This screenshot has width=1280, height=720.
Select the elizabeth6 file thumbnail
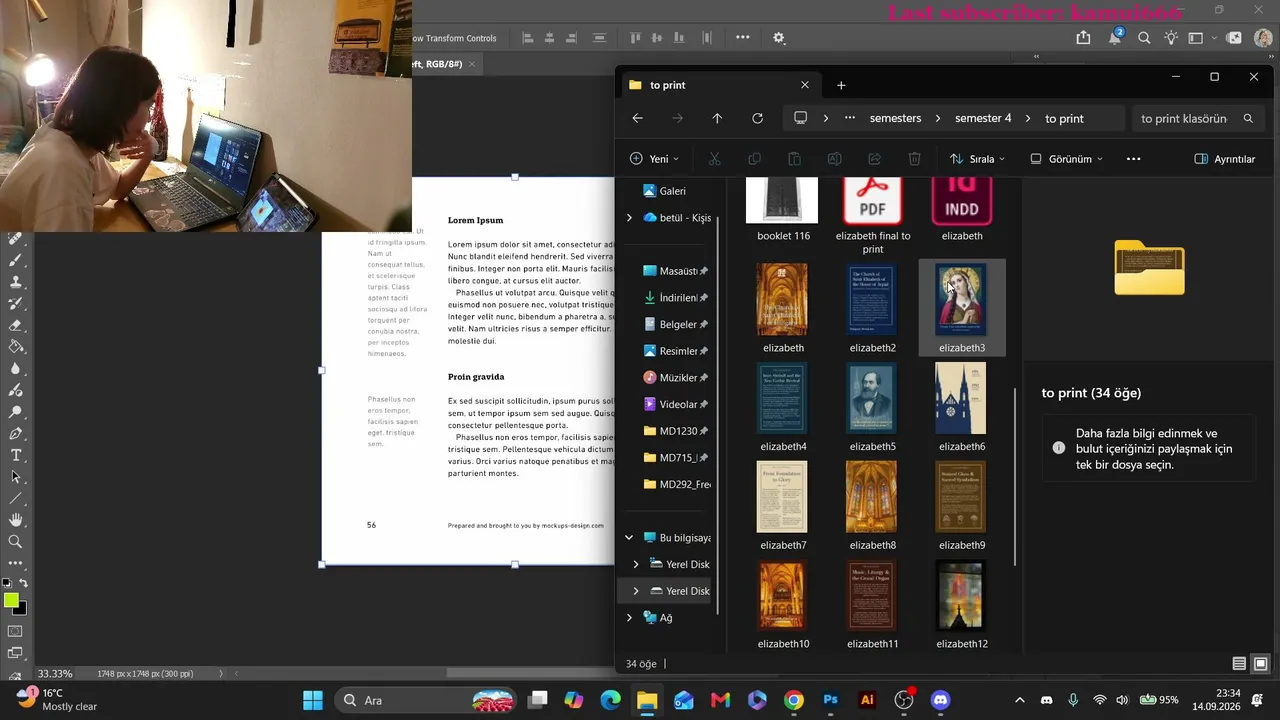961,408
